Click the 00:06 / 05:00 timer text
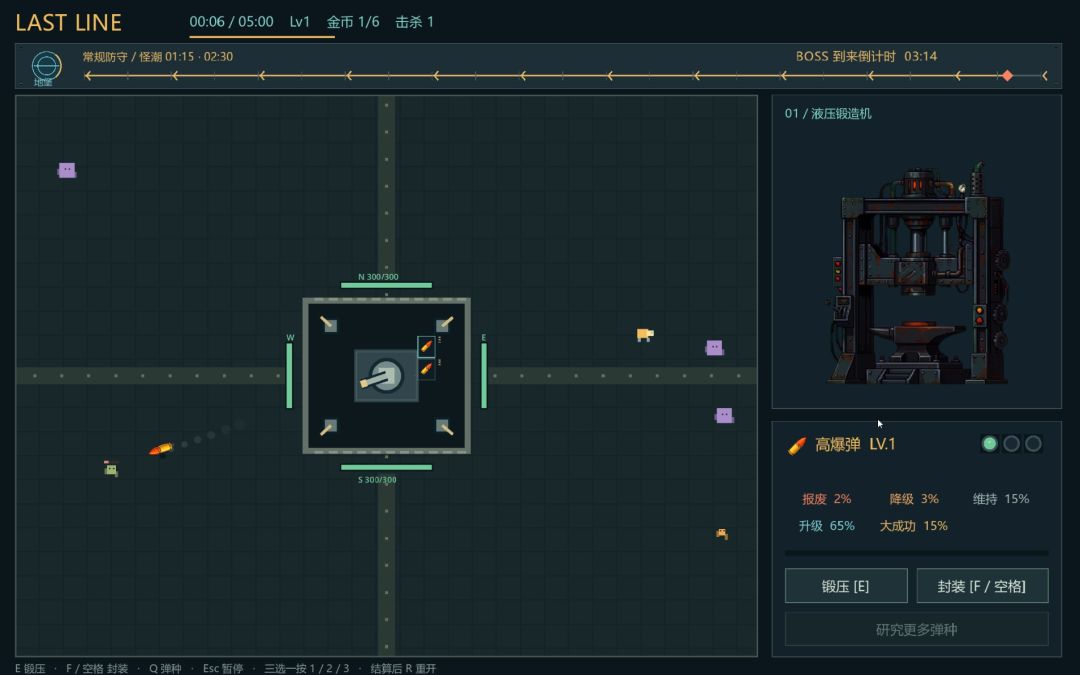This screenshot has width=1080, height=675. [231, 22]
